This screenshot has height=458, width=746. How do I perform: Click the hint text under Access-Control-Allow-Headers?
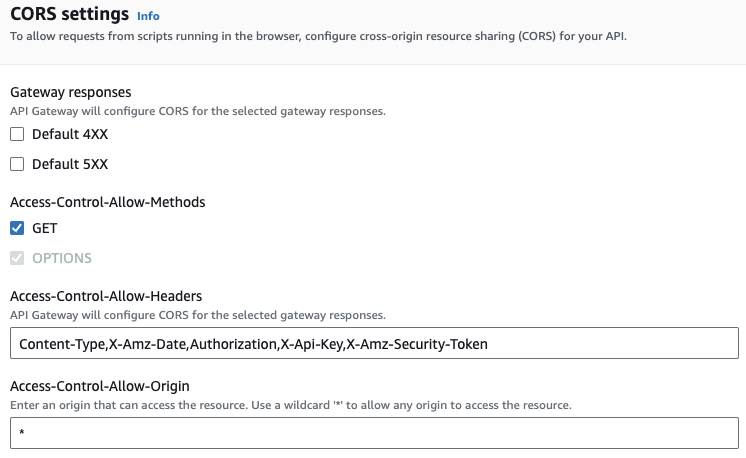coord(198,315)
